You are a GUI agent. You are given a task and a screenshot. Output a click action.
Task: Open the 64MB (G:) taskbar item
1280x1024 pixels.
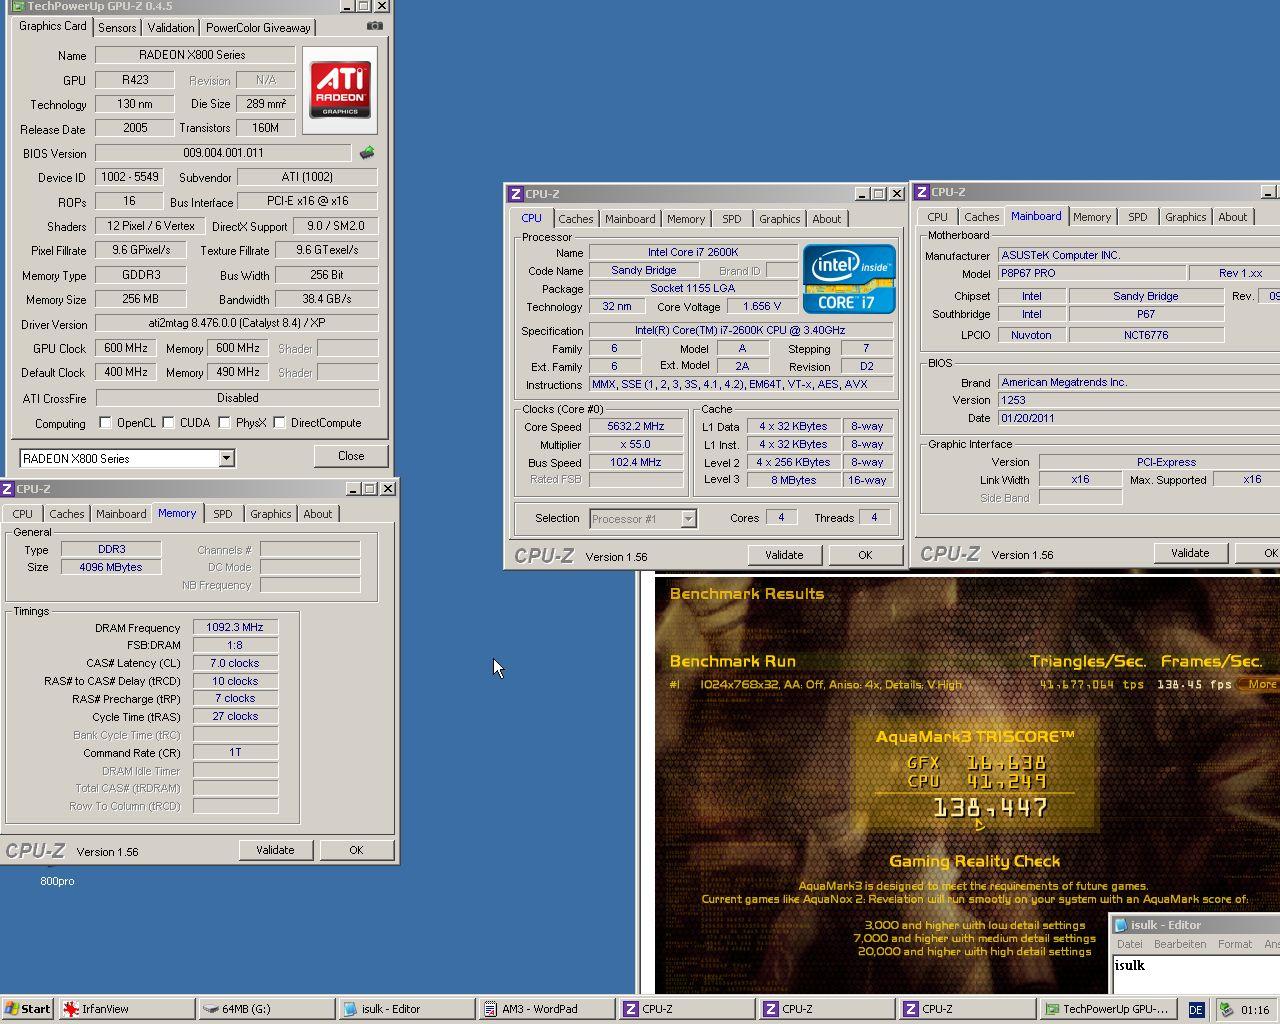point(267,1009)
